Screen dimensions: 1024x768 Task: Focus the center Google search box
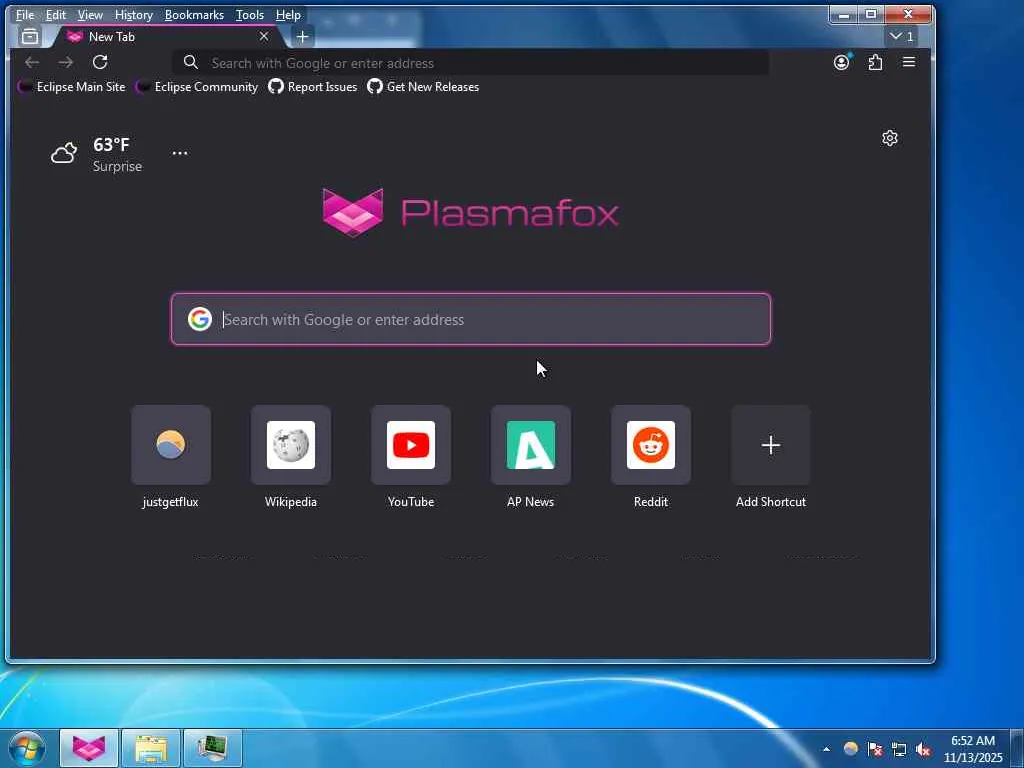click(x=471, y=319)
